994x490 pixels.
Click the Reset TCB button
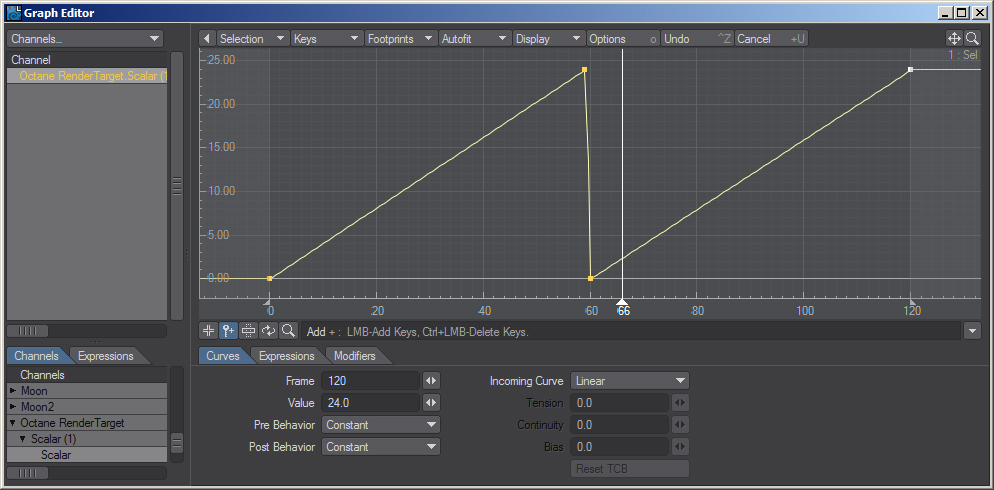click(x=629, y=469)
